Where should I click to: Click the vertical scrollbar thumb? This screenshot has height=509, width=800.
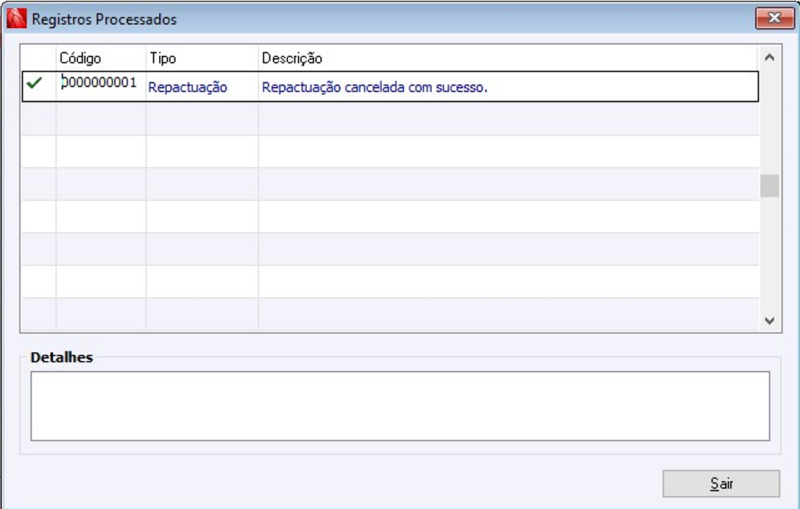(x=769, y=186)
